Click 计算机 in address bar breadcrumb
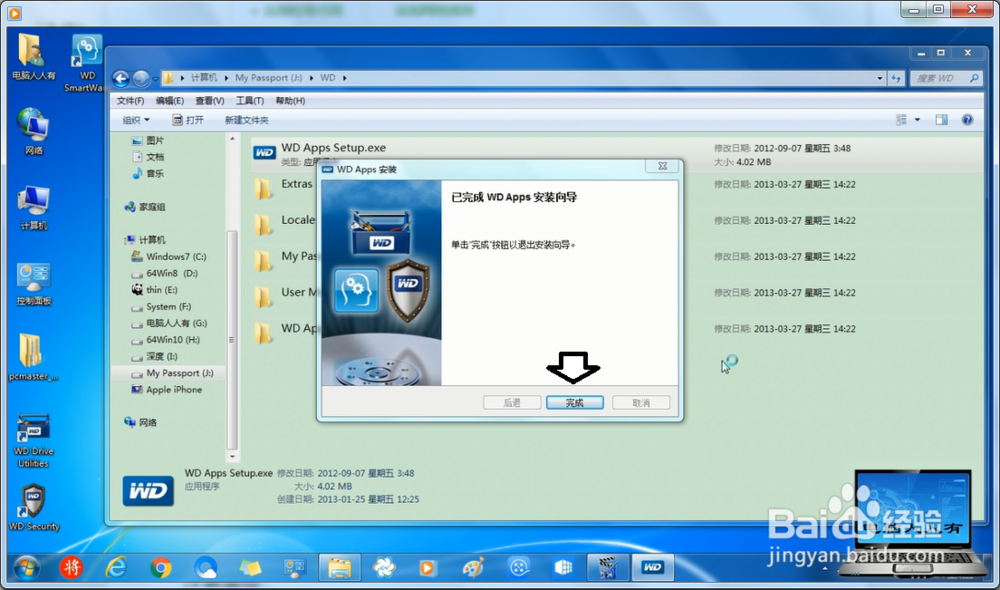The height and width of the screenshot is (590, 1000). pyautogui.click(x=204, y=78)
